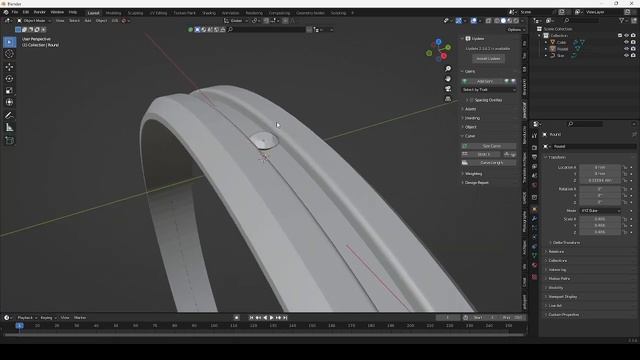Image resolution: width=640 pixels, height=360 pixels.
Task: Open the File menu
Action: point(15,12)
